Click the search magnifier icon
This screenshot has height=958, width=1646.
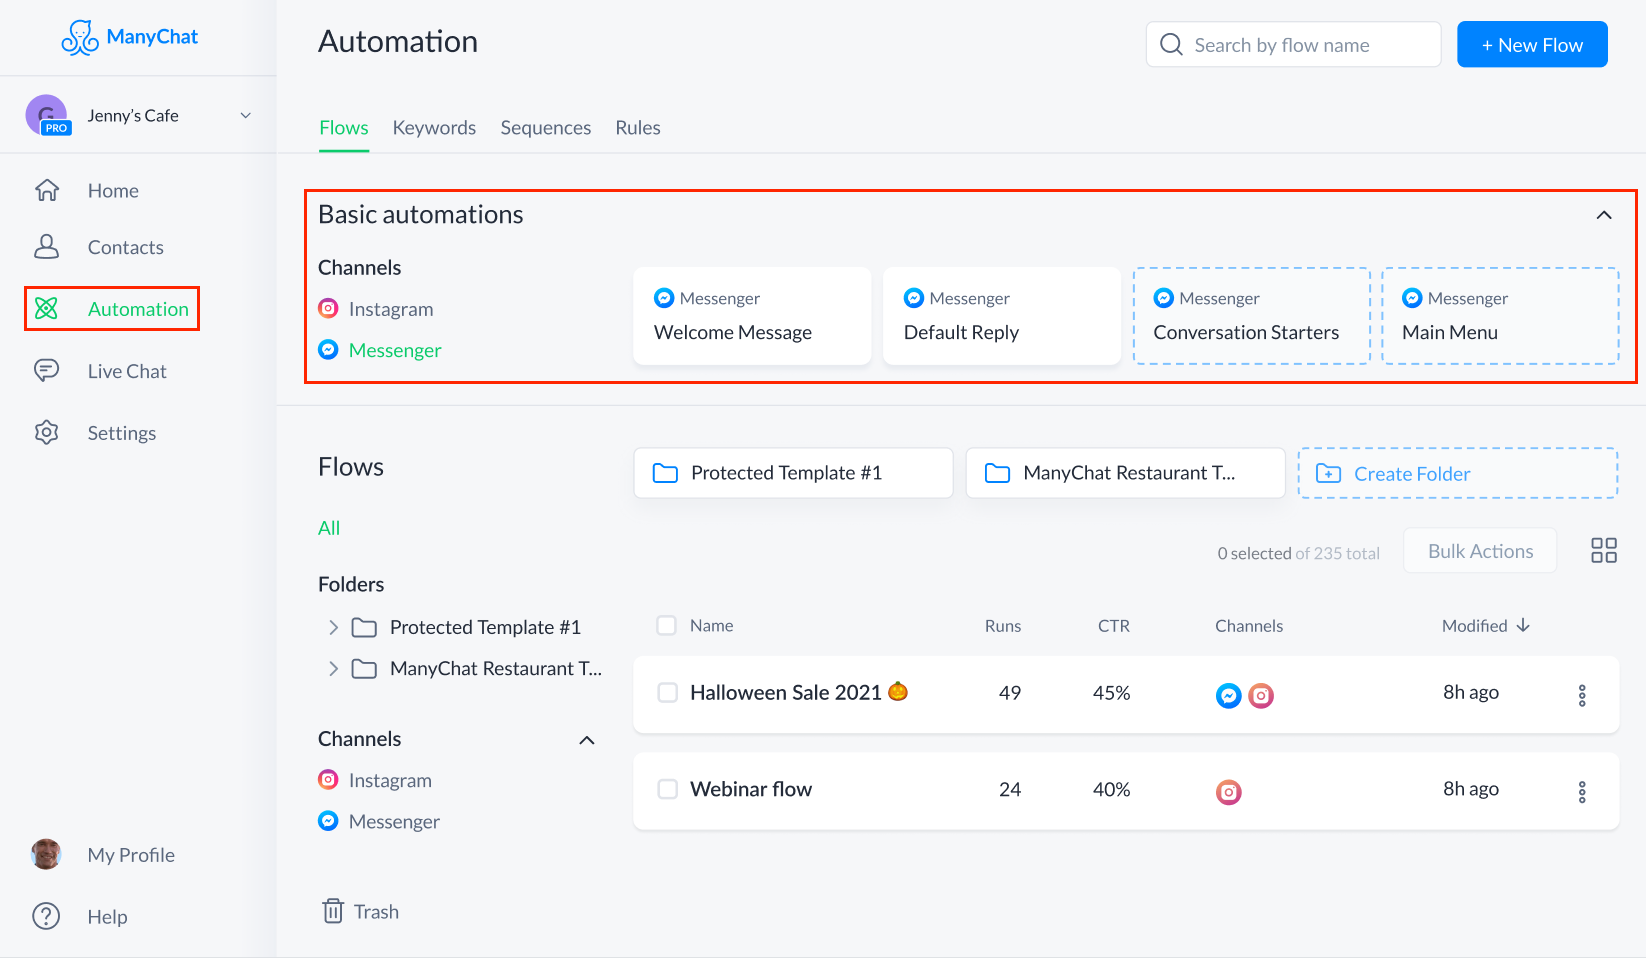[x=1171, y=44]
